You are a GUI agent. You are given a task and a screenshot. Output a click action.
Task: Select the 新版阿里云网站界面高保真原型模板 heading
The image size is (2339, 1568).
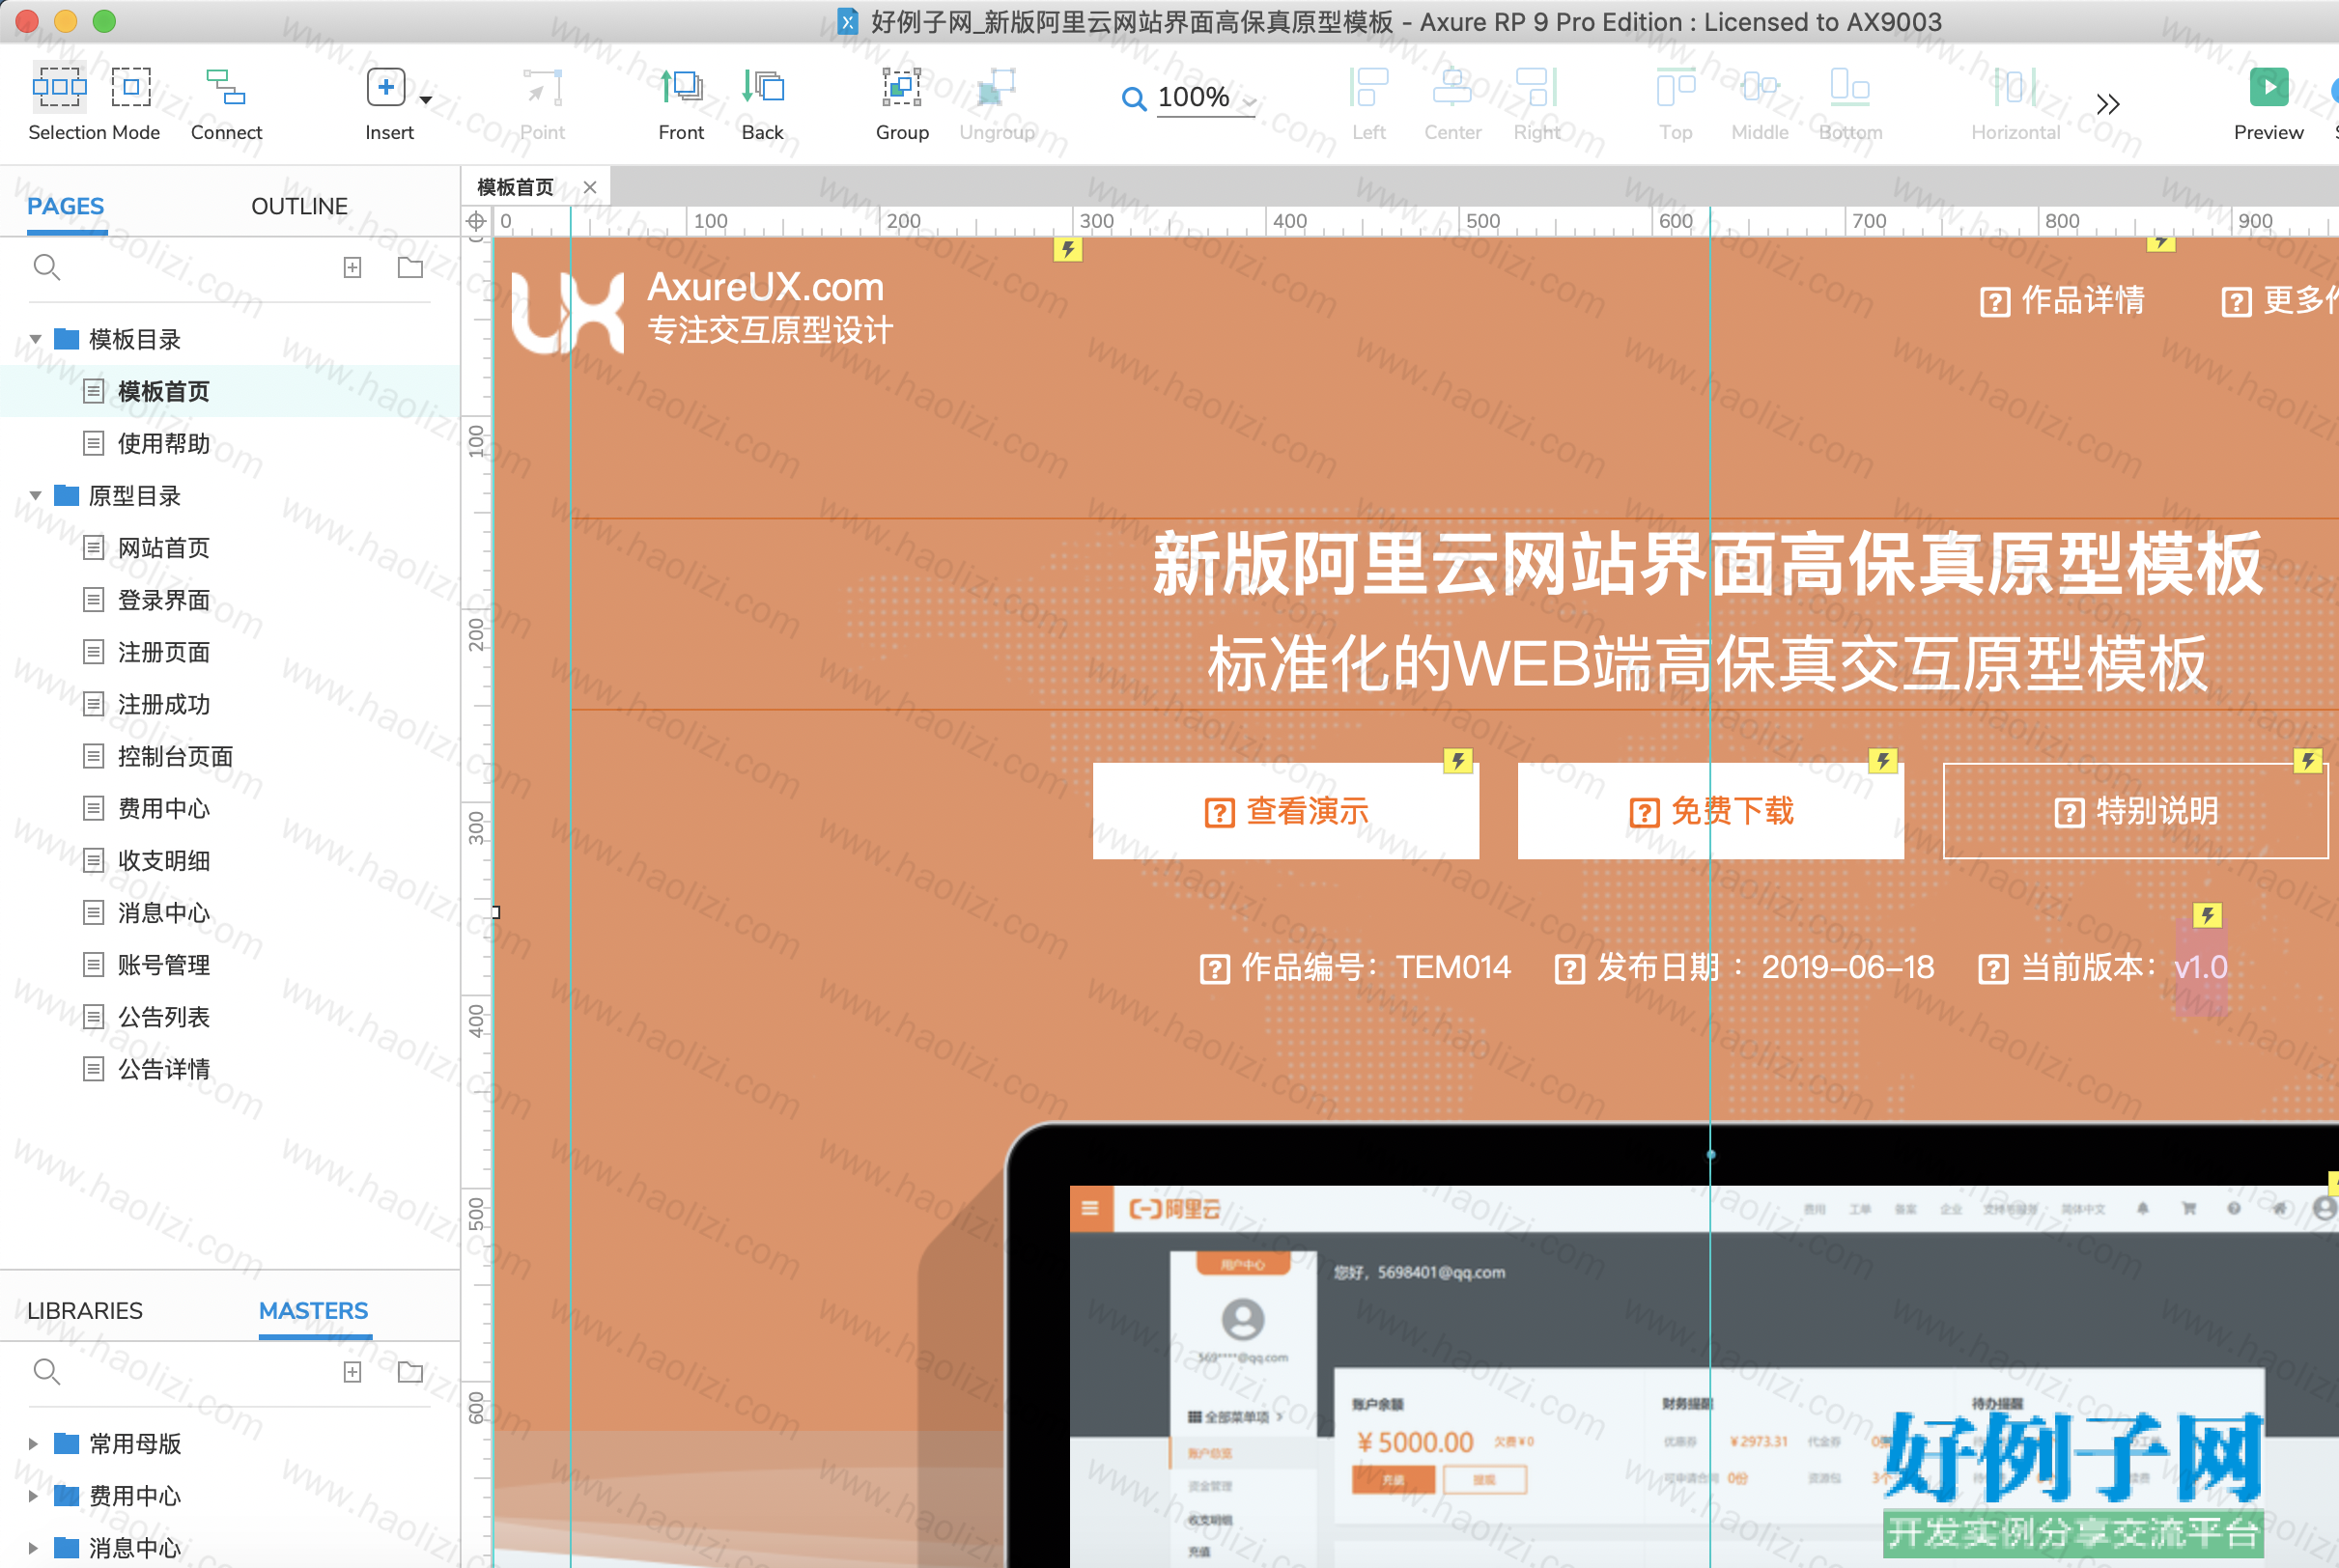pos(1707,565)
